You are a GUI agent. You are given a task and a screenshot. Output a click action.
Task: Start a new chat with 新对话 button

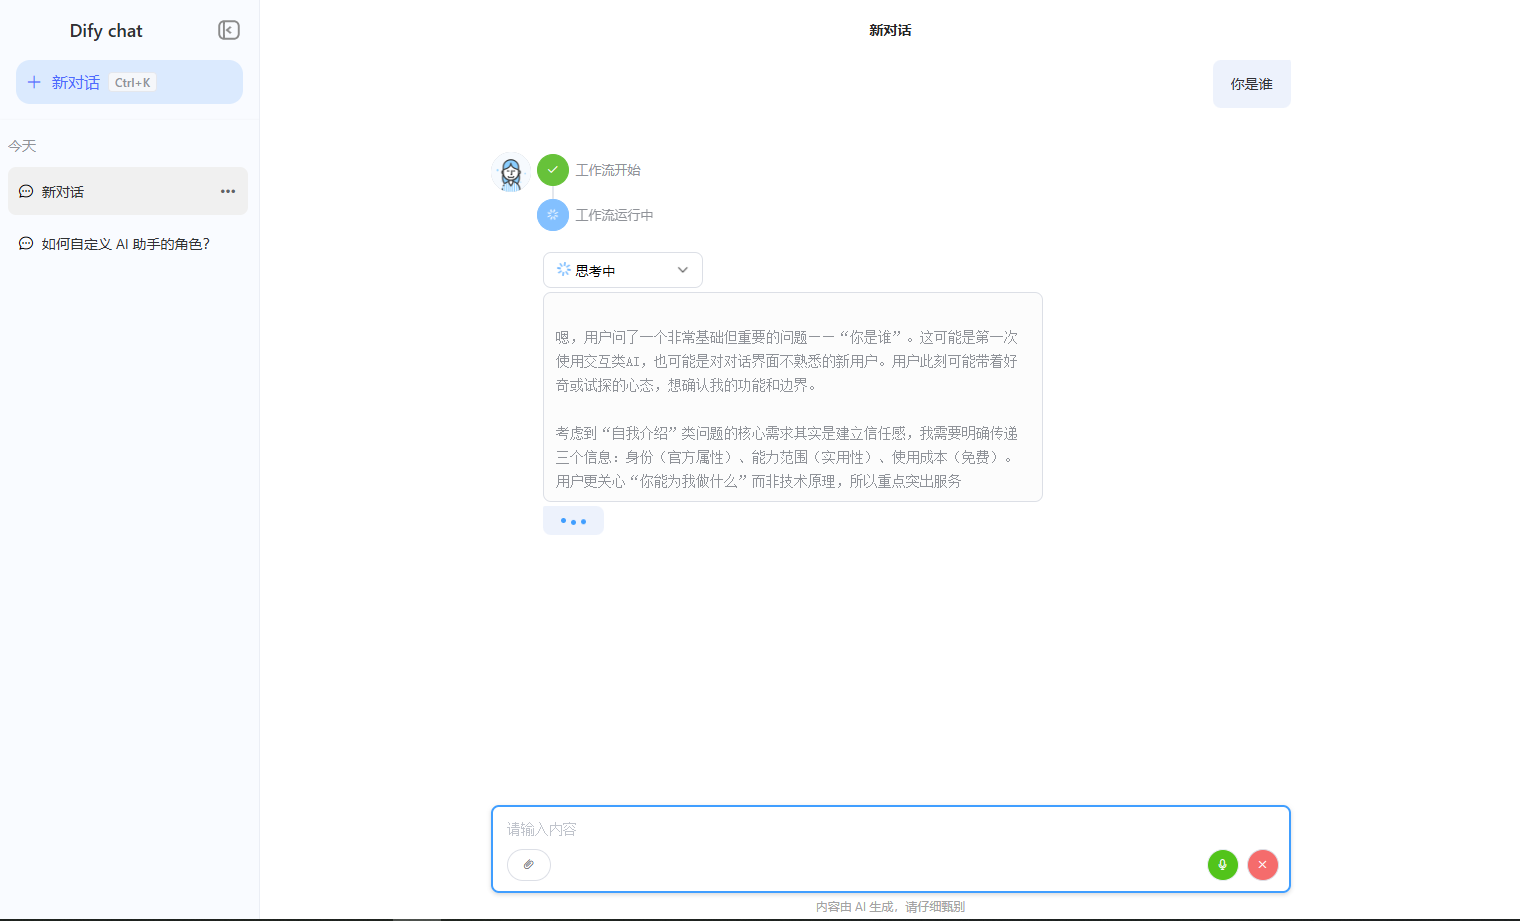coord(129,82)
